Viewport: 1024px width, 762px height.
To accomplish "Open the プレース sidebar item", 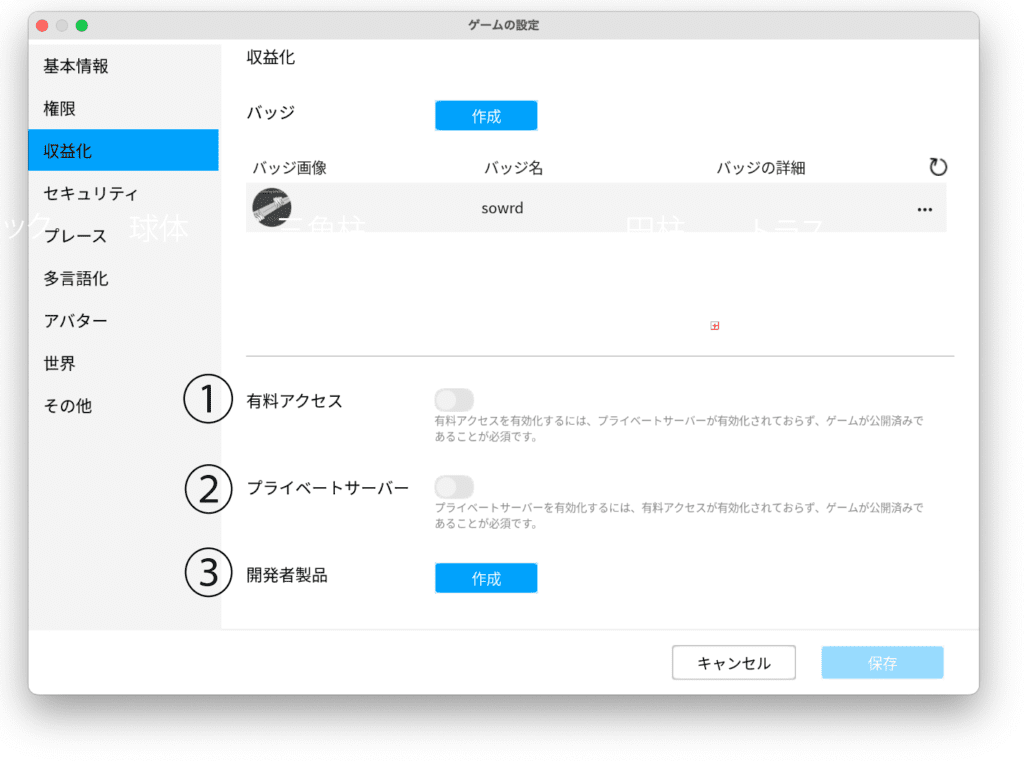I will coord(75,236).
